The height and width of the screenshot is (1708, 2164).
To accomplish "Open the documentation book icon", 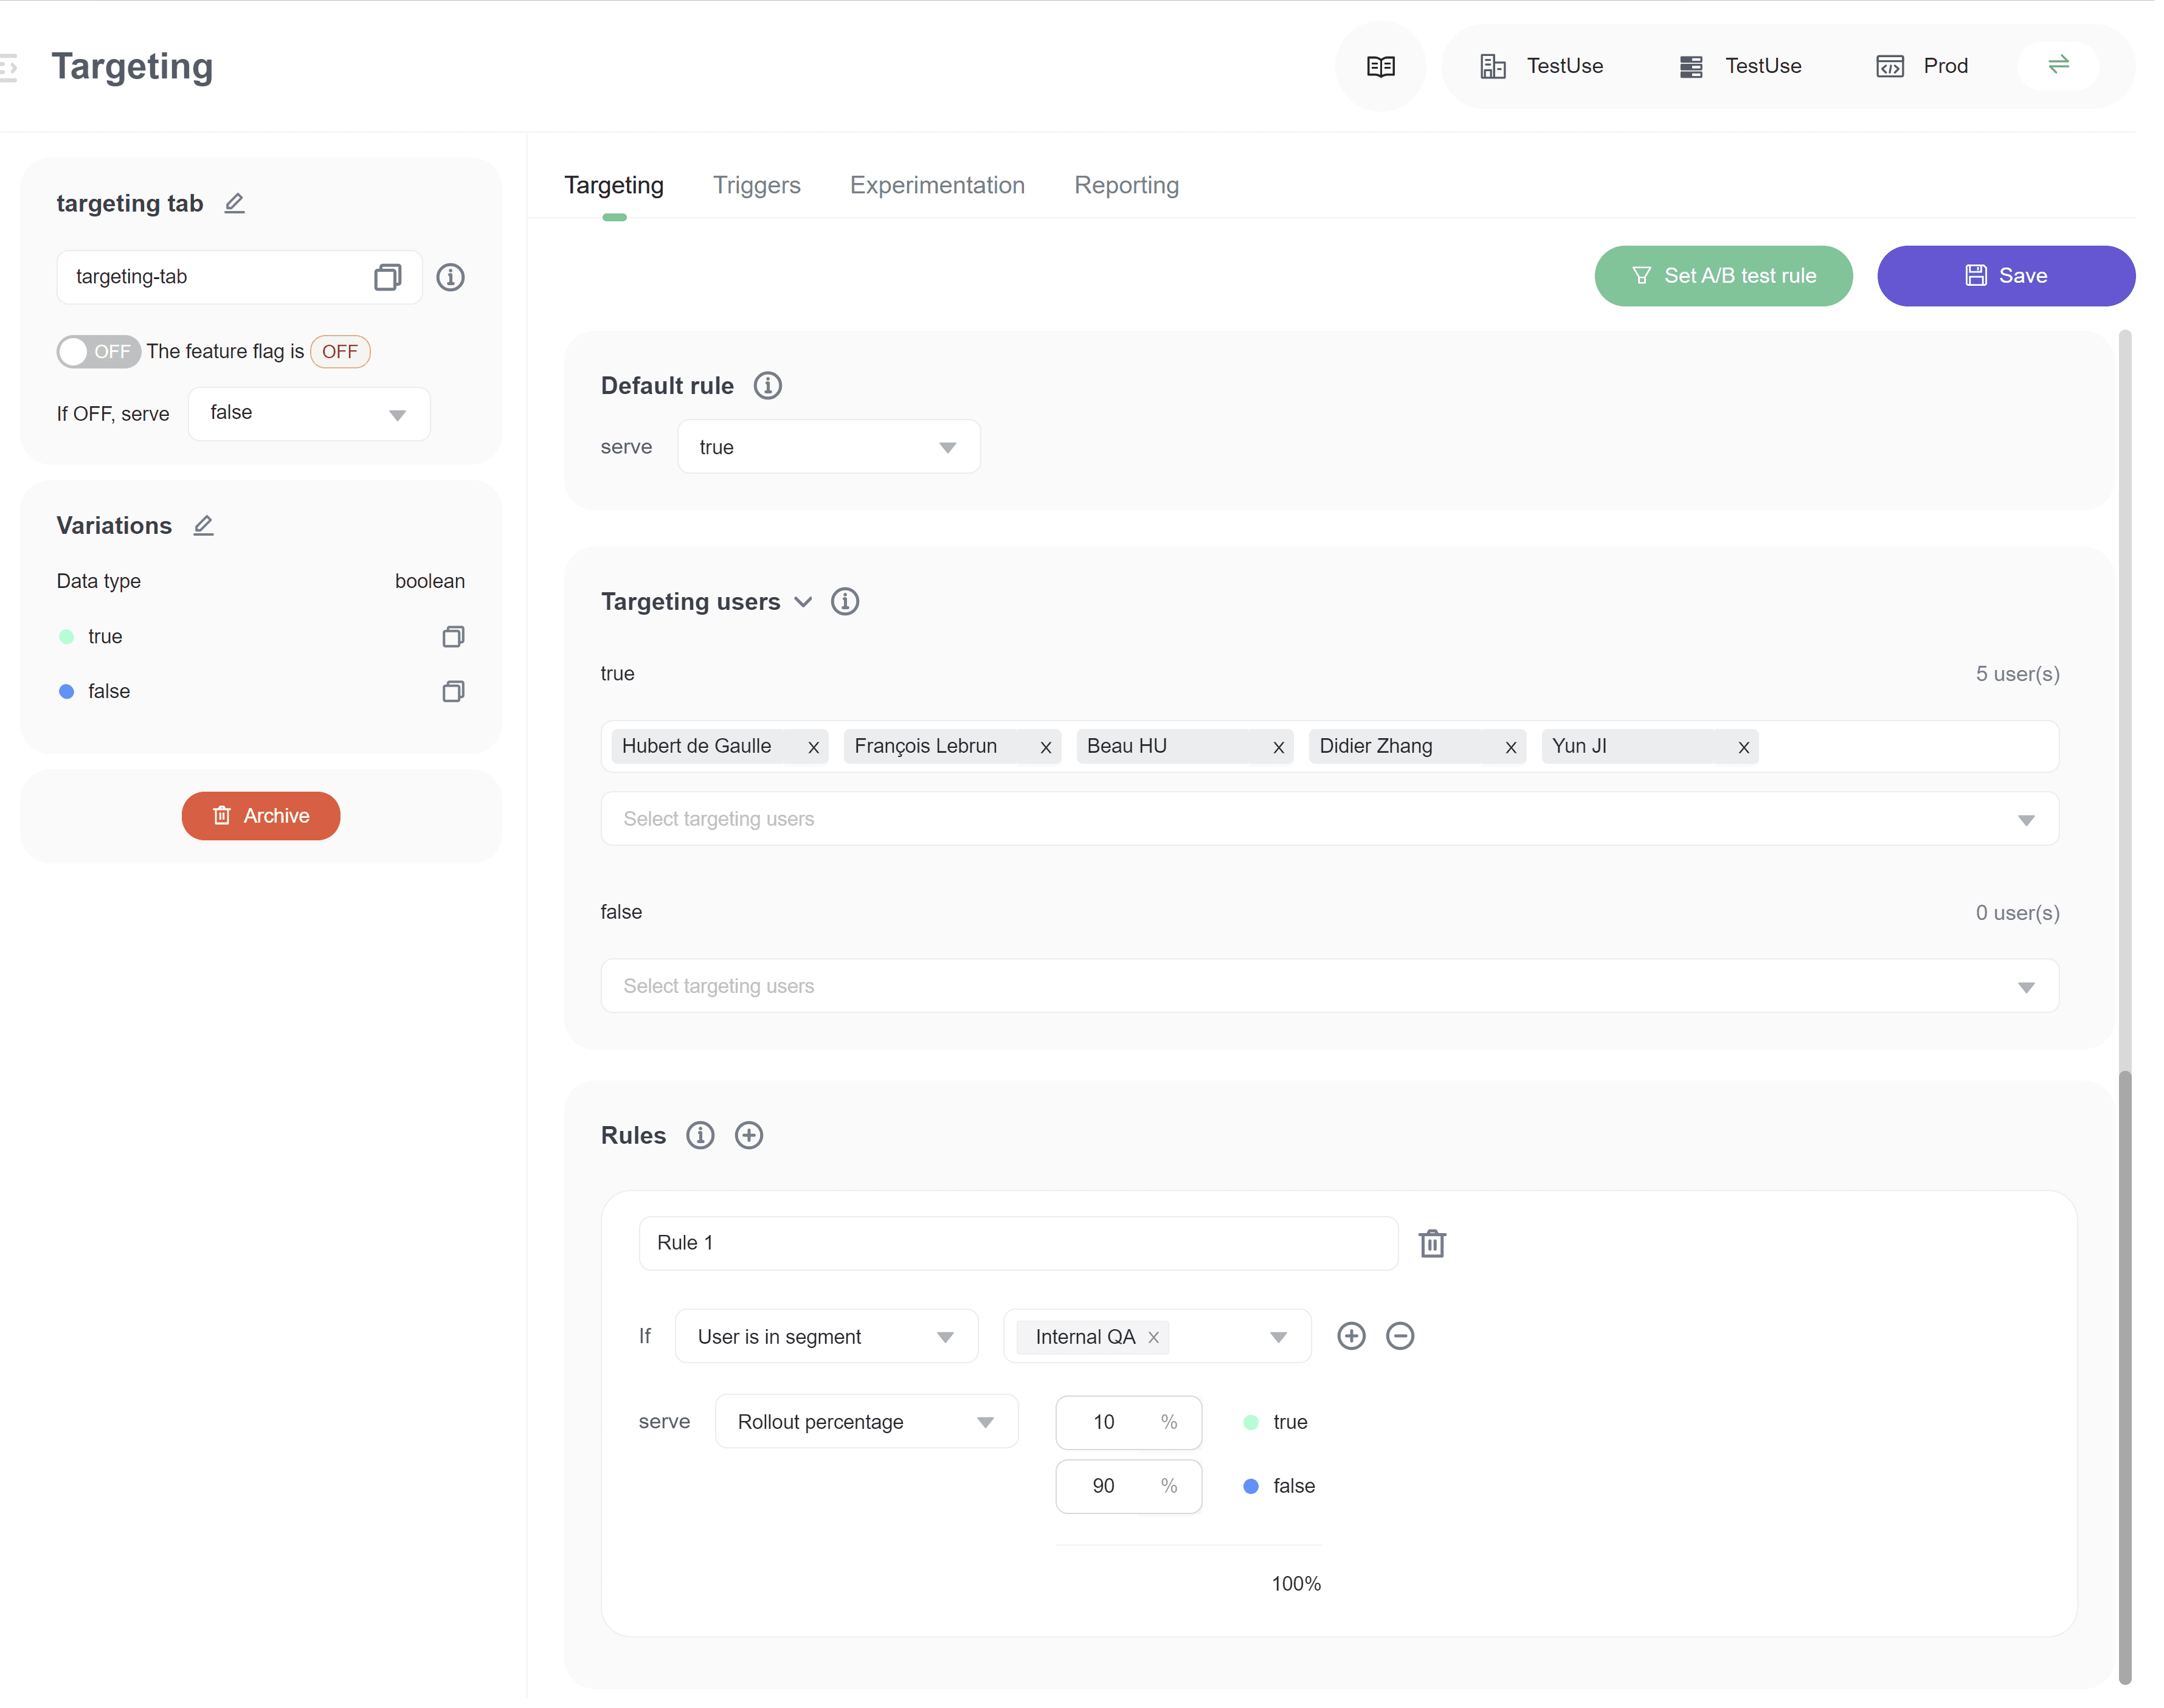I will pos(1380,66).
